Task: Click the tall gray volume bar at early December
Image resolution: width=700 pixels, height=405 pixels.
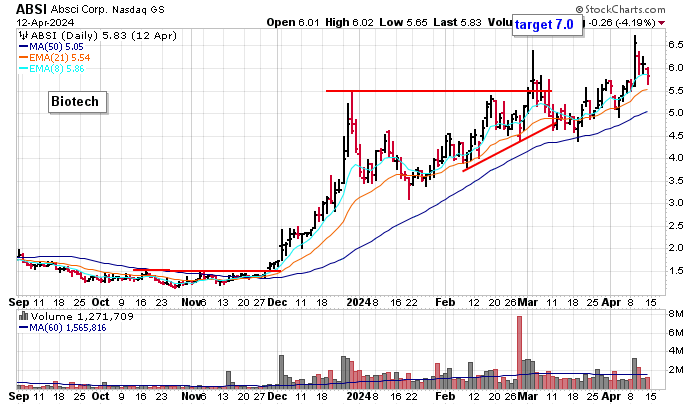Action: [281, 370]
